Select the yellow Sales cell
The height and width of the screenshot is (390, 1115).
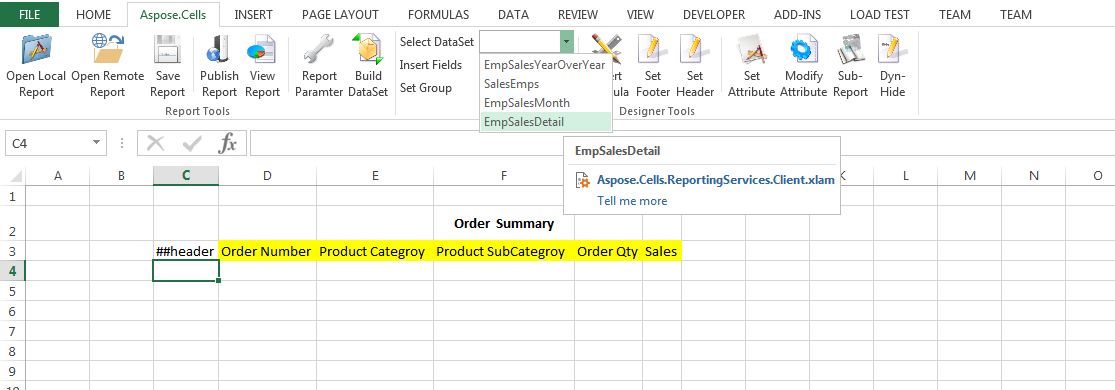point(662,251)
